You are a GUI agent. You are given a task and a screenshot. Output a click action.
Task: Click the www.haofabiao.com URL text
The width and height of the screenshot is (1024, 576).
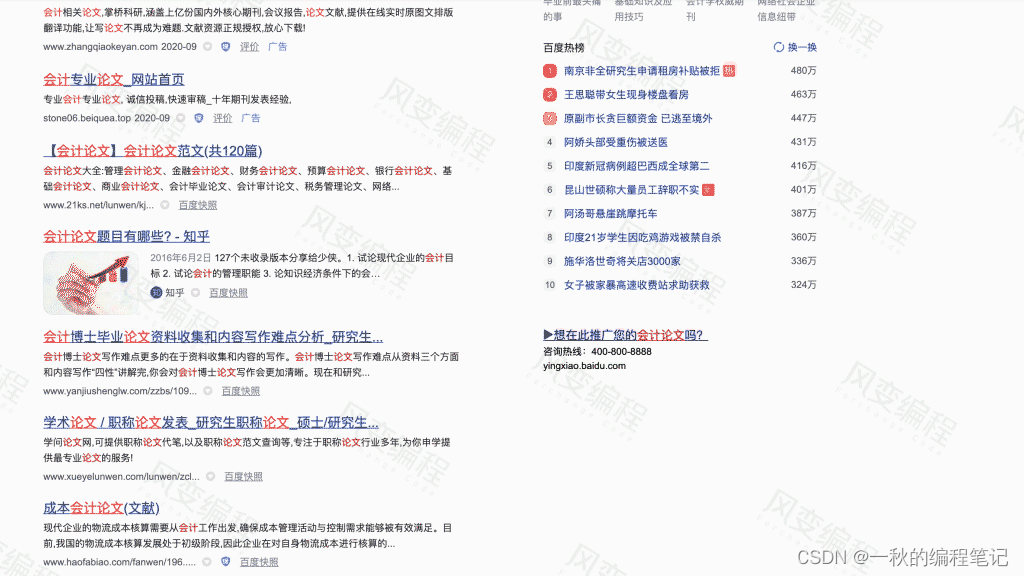point(120,562)
